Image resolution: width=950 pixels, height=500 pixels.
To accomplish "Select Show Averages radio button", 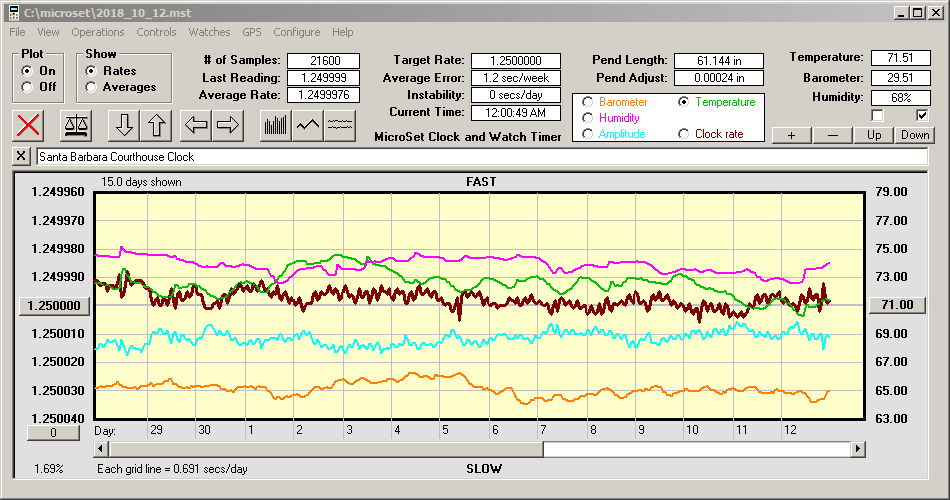I will pos(91,87).
